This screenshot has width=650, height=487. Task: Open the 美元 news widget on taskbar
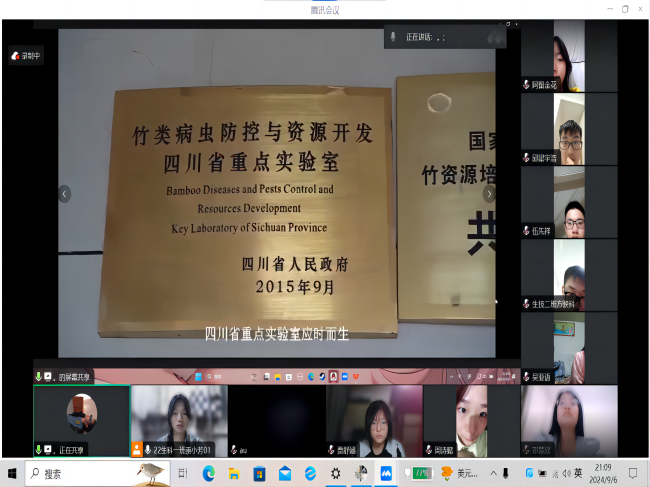(459, 473)
